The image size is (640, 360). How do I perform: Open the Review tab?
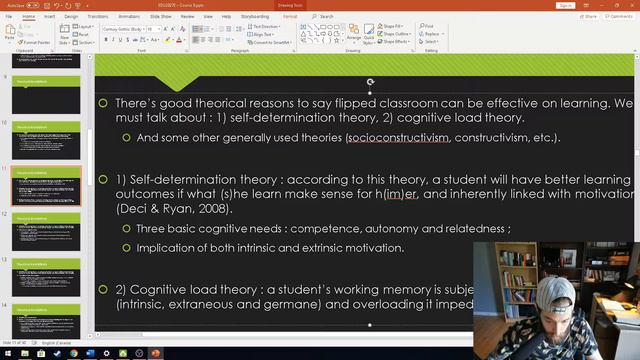click(x=187, y=17)
